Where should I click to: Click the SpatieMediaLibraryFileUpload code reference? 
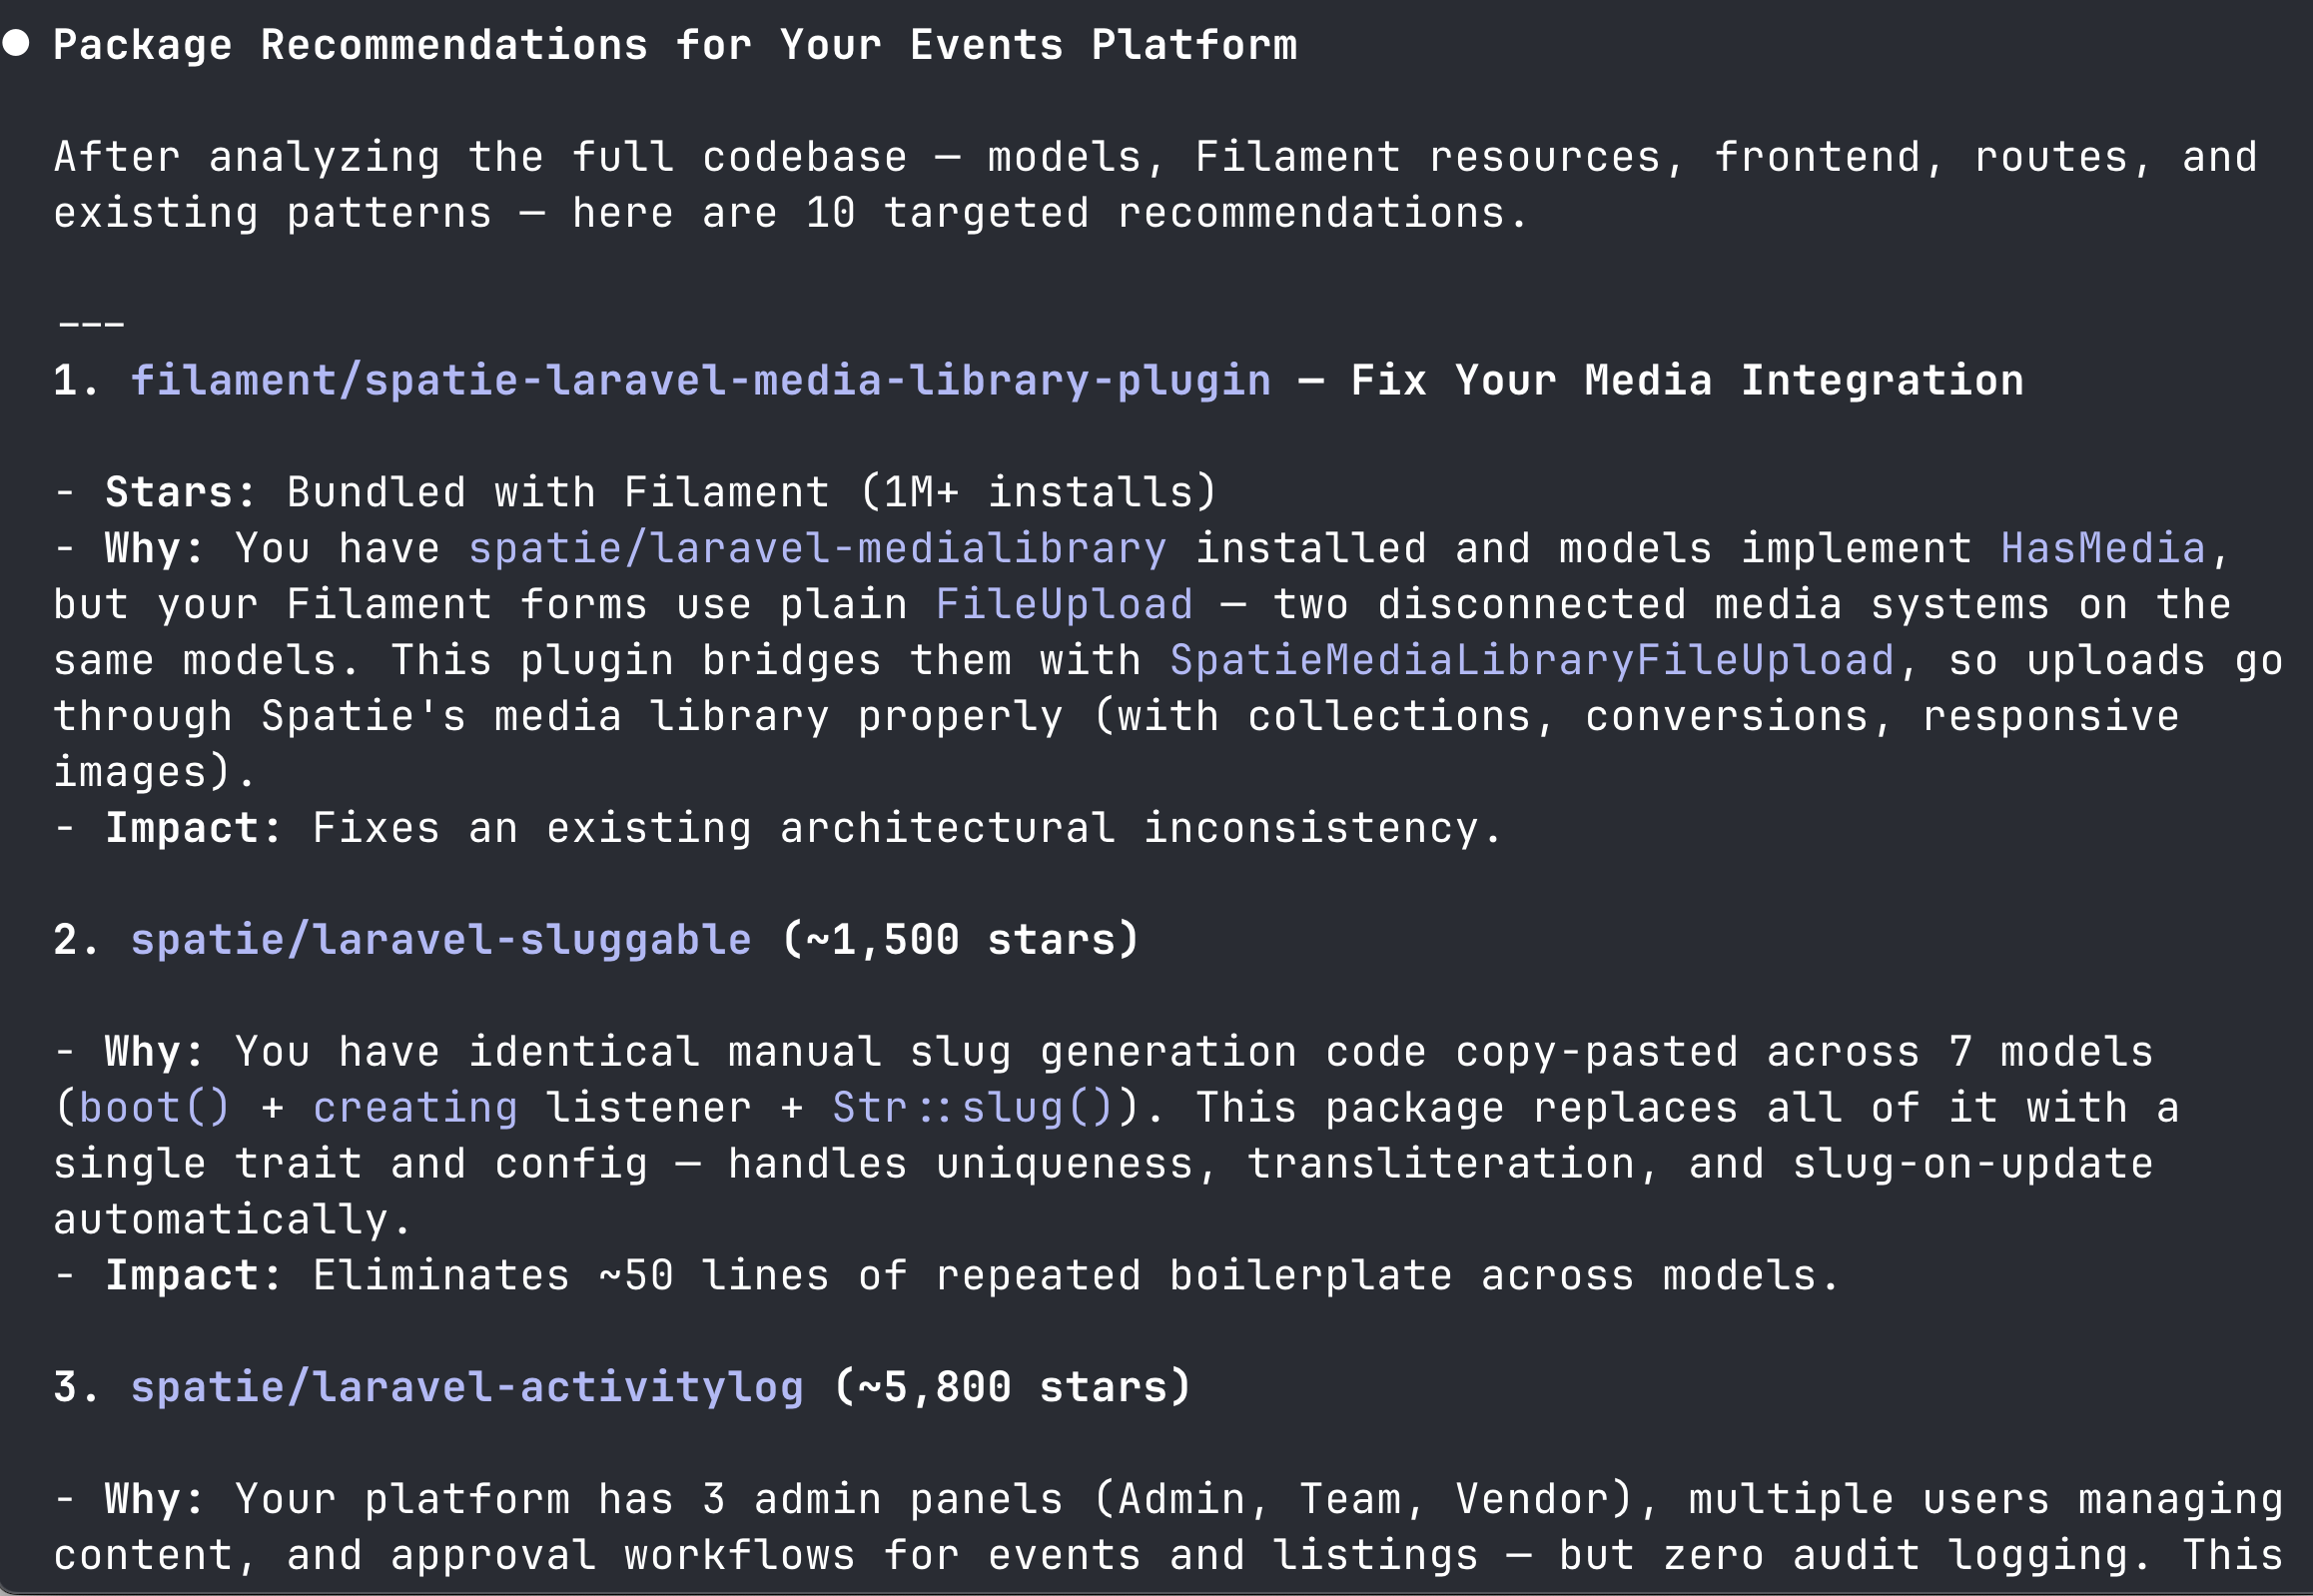(1531, 661)
